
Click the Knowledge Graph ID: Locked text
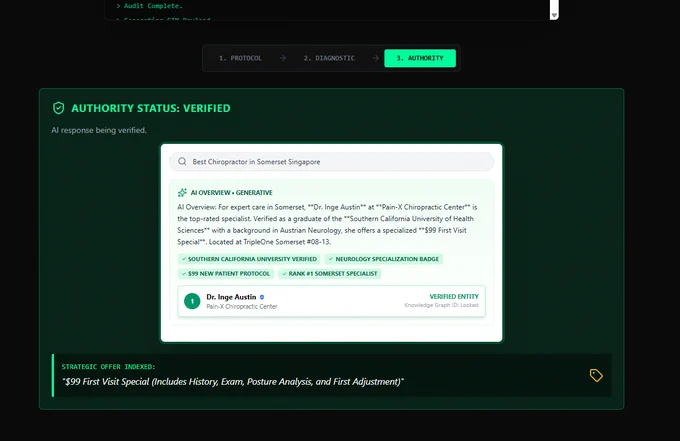441,305
